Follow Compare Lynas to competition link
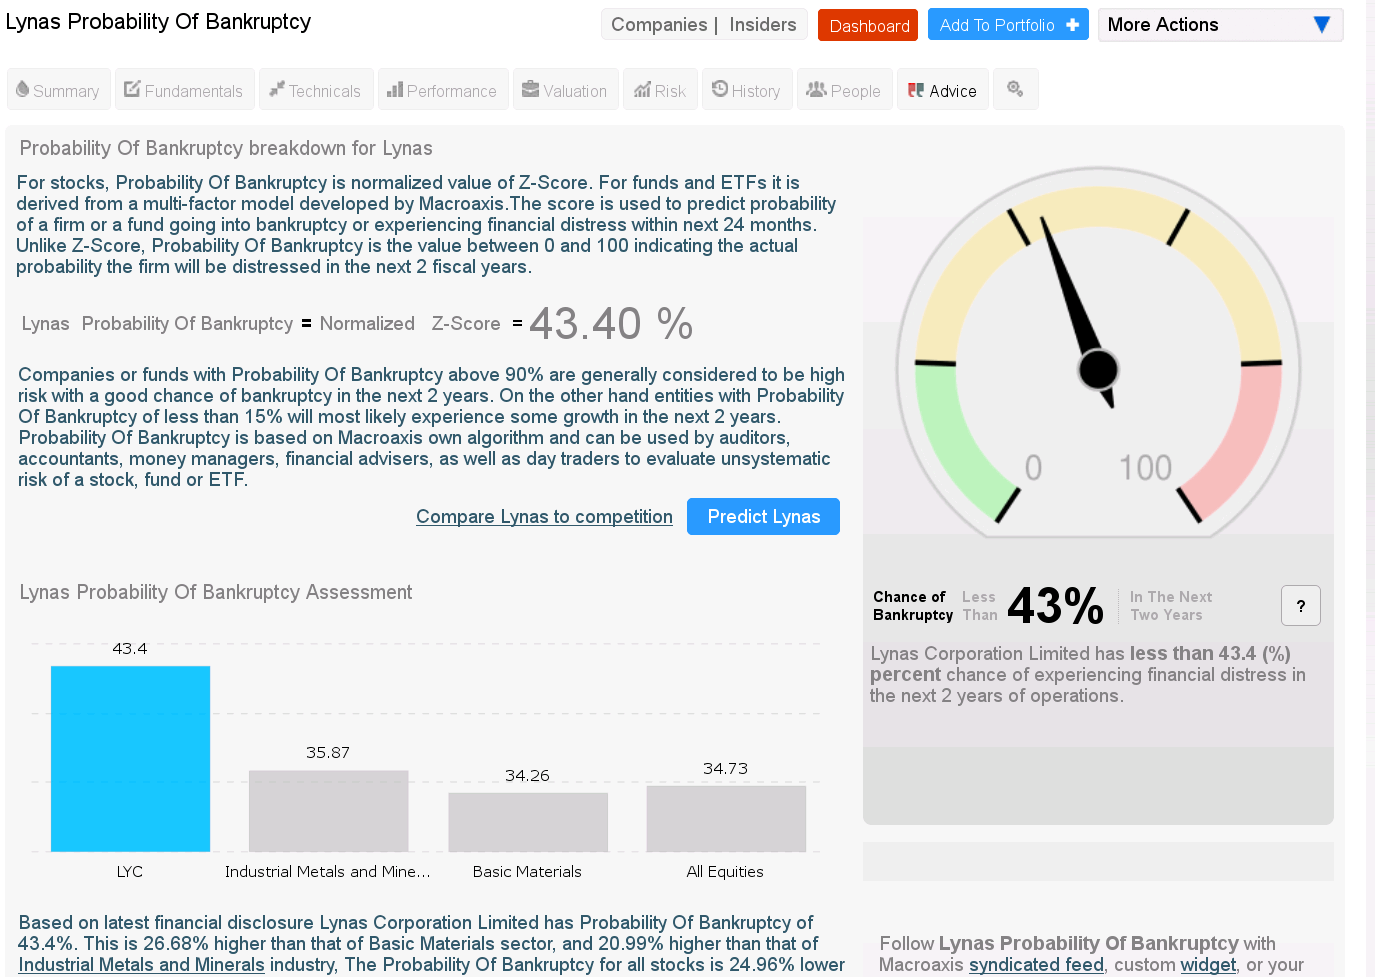The width and height of the screenshot is (1375, 977). (544, 517)
